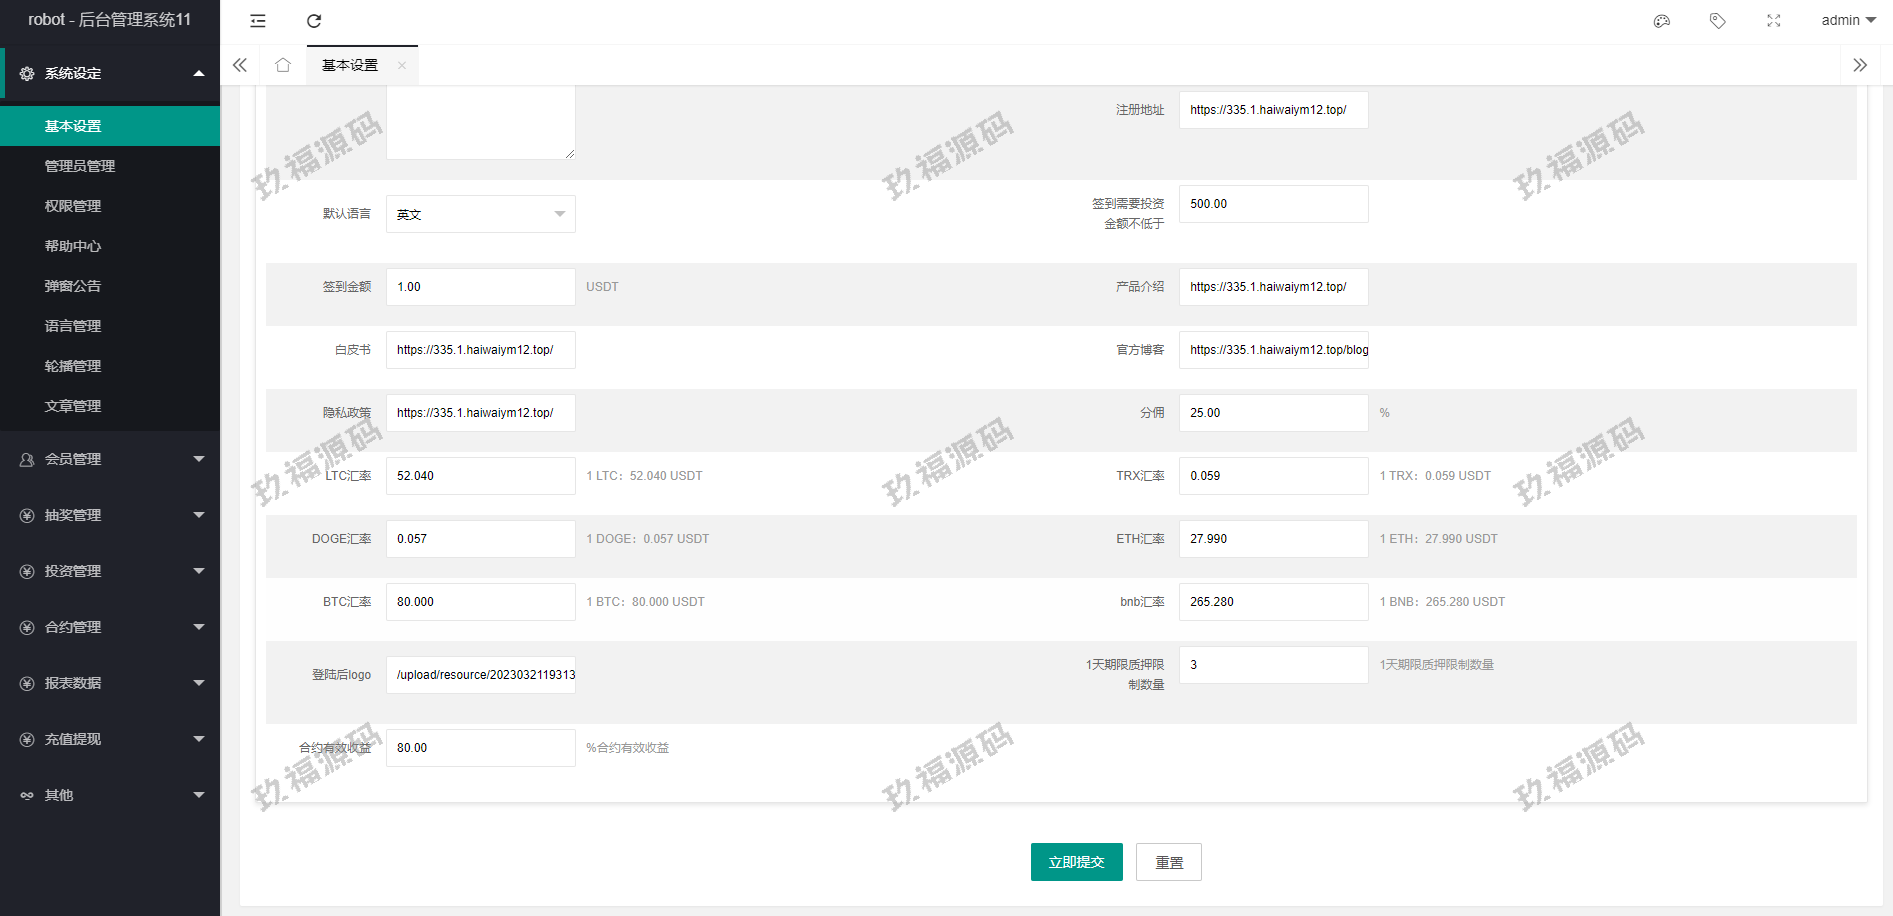Collapse the 系统设定 menu section

[110, 73]
